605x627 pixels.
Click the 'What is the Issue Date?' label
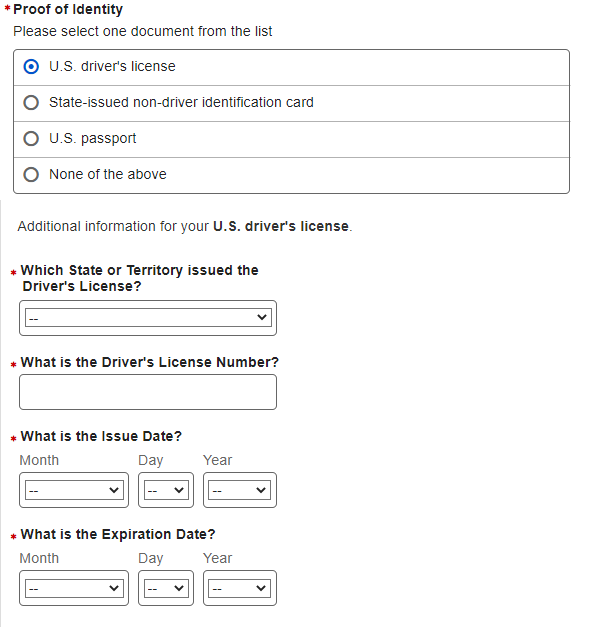(x=101, y=436)
